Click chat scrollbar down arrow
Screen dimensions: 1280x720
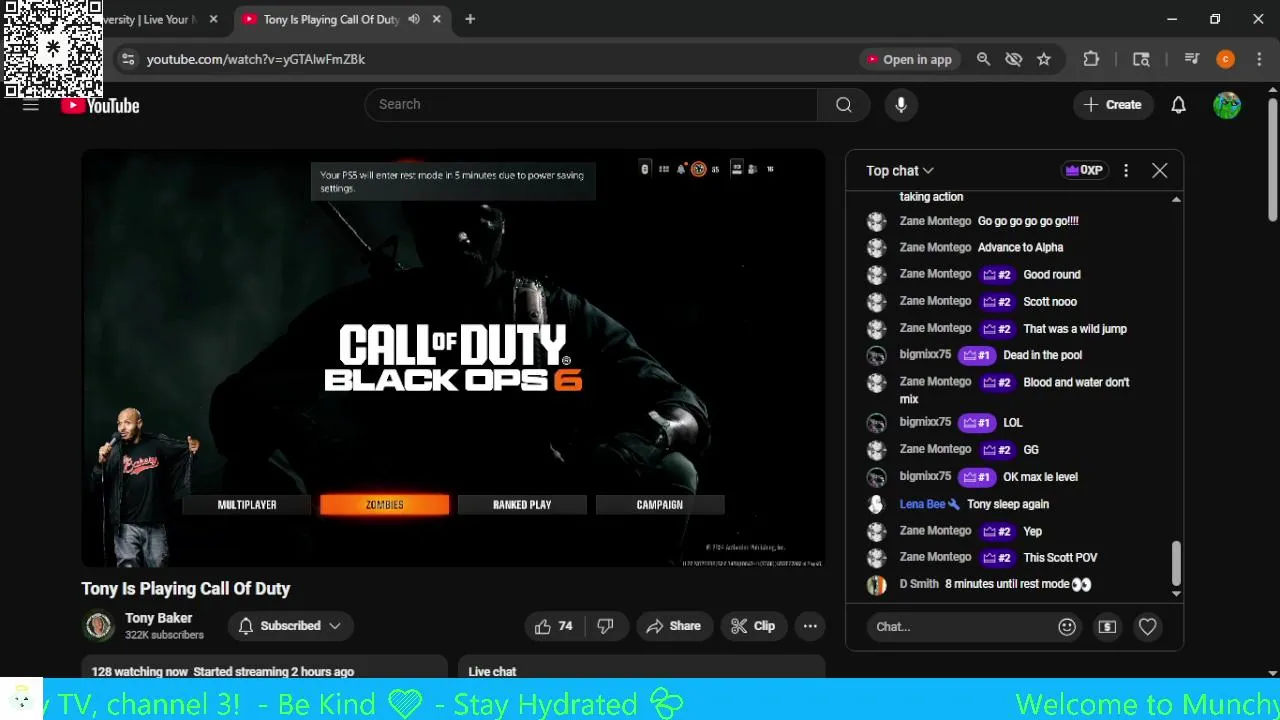tap(1176, 593)
